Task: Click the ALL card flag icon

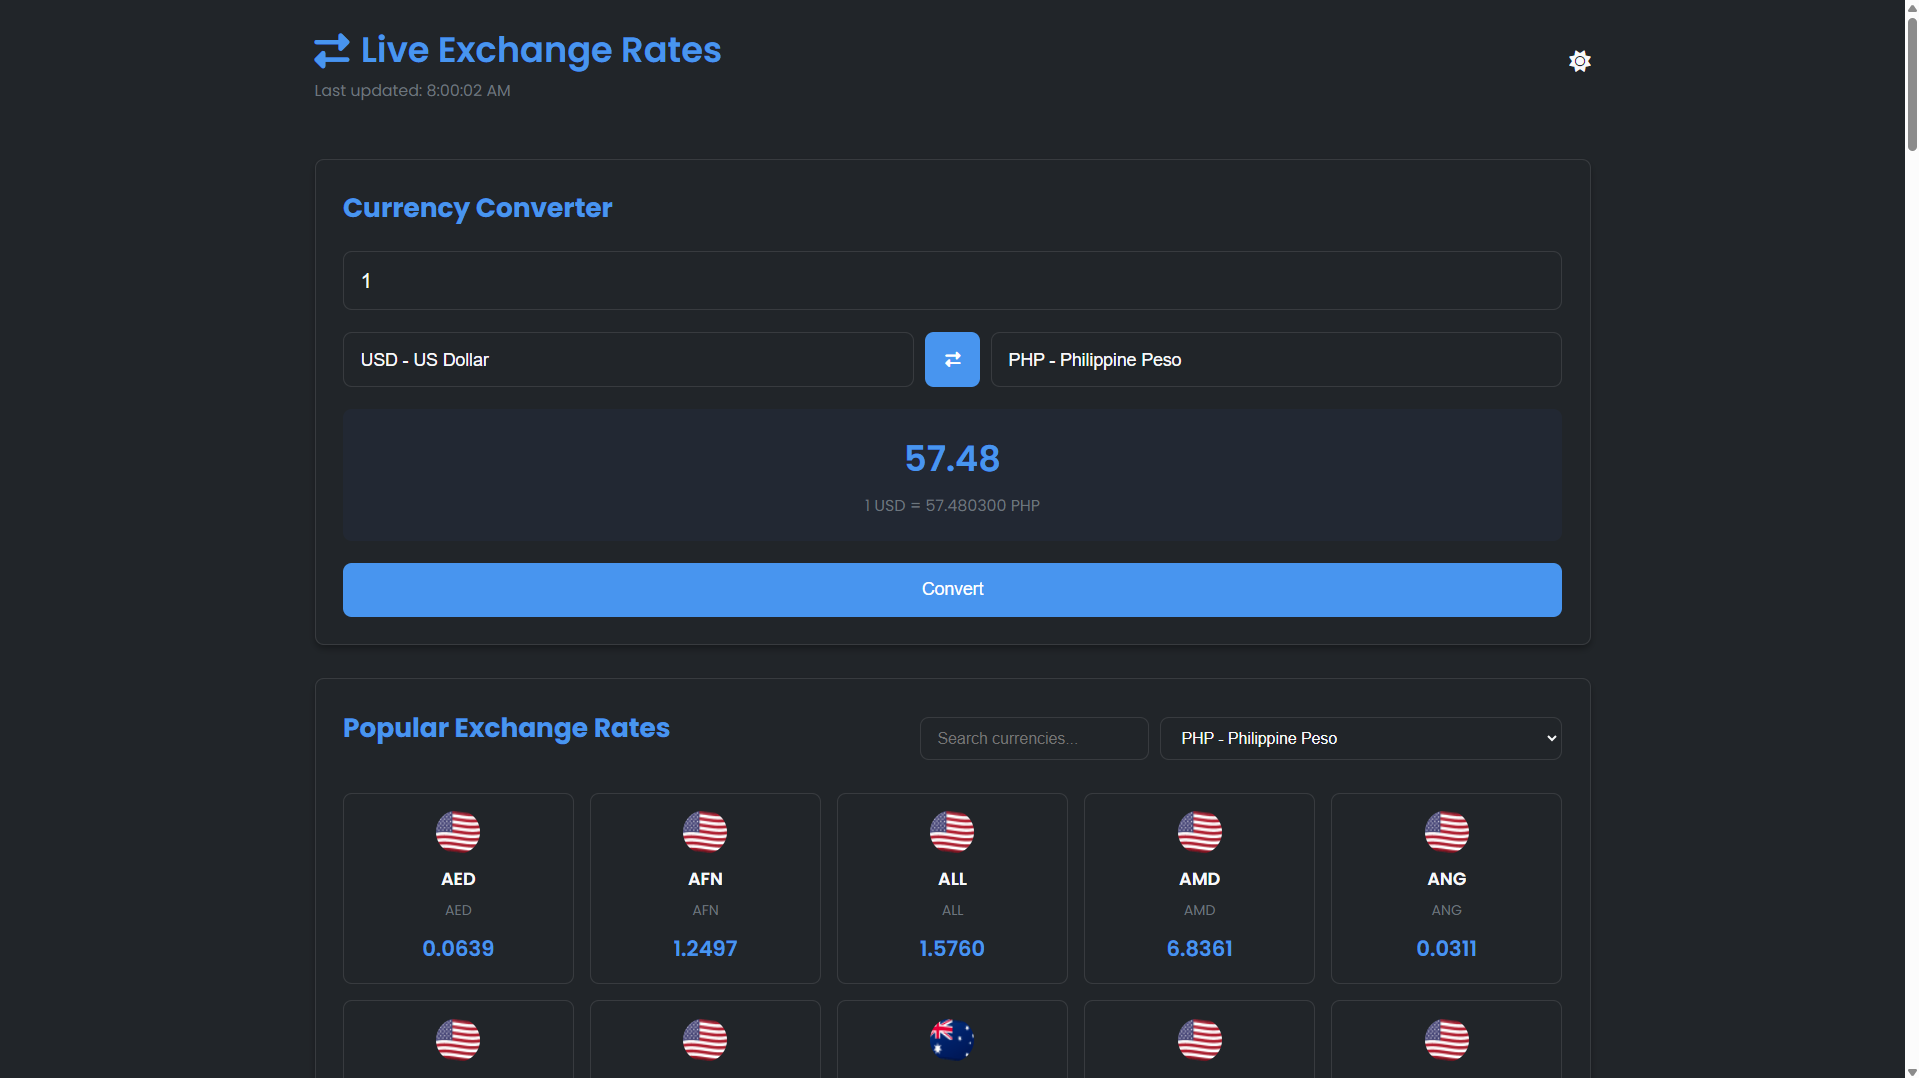Action: point(952,831)
